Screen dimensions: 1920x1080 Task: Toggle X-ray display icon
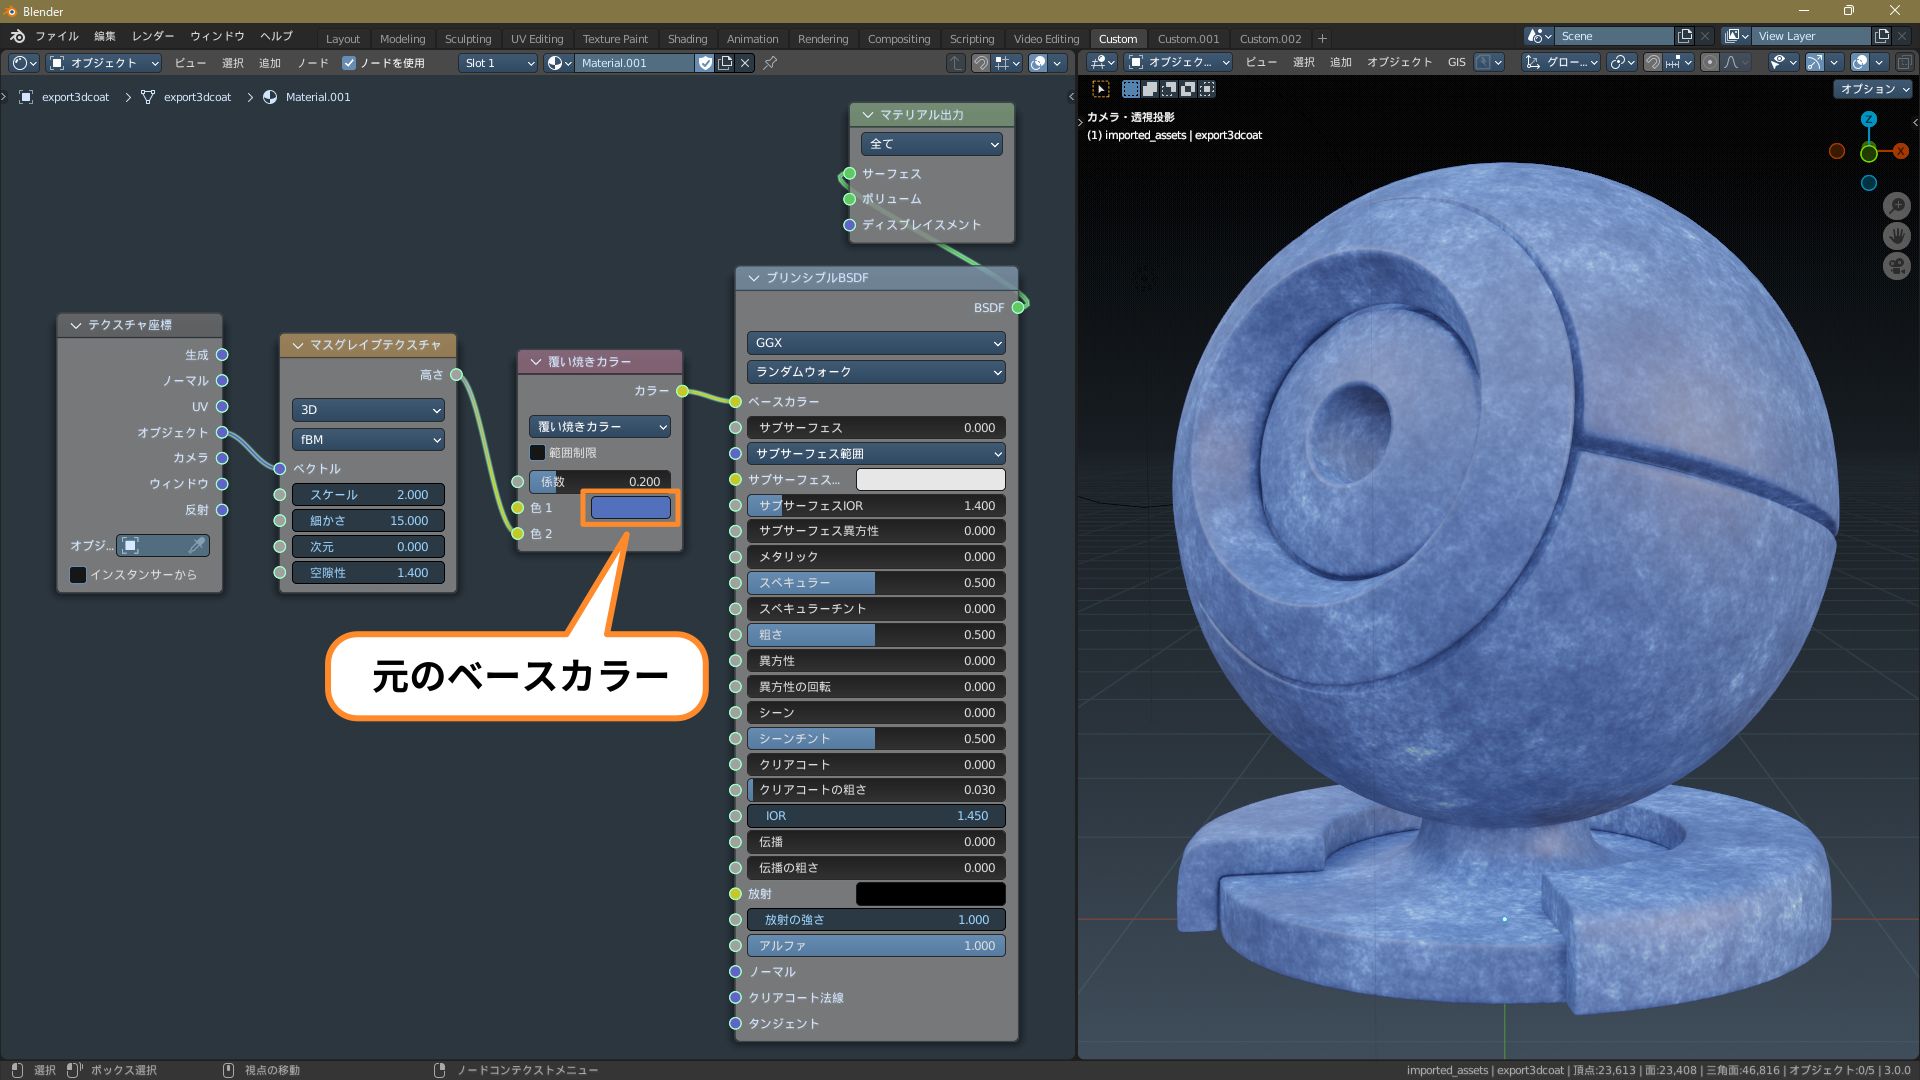point(1904,62)
